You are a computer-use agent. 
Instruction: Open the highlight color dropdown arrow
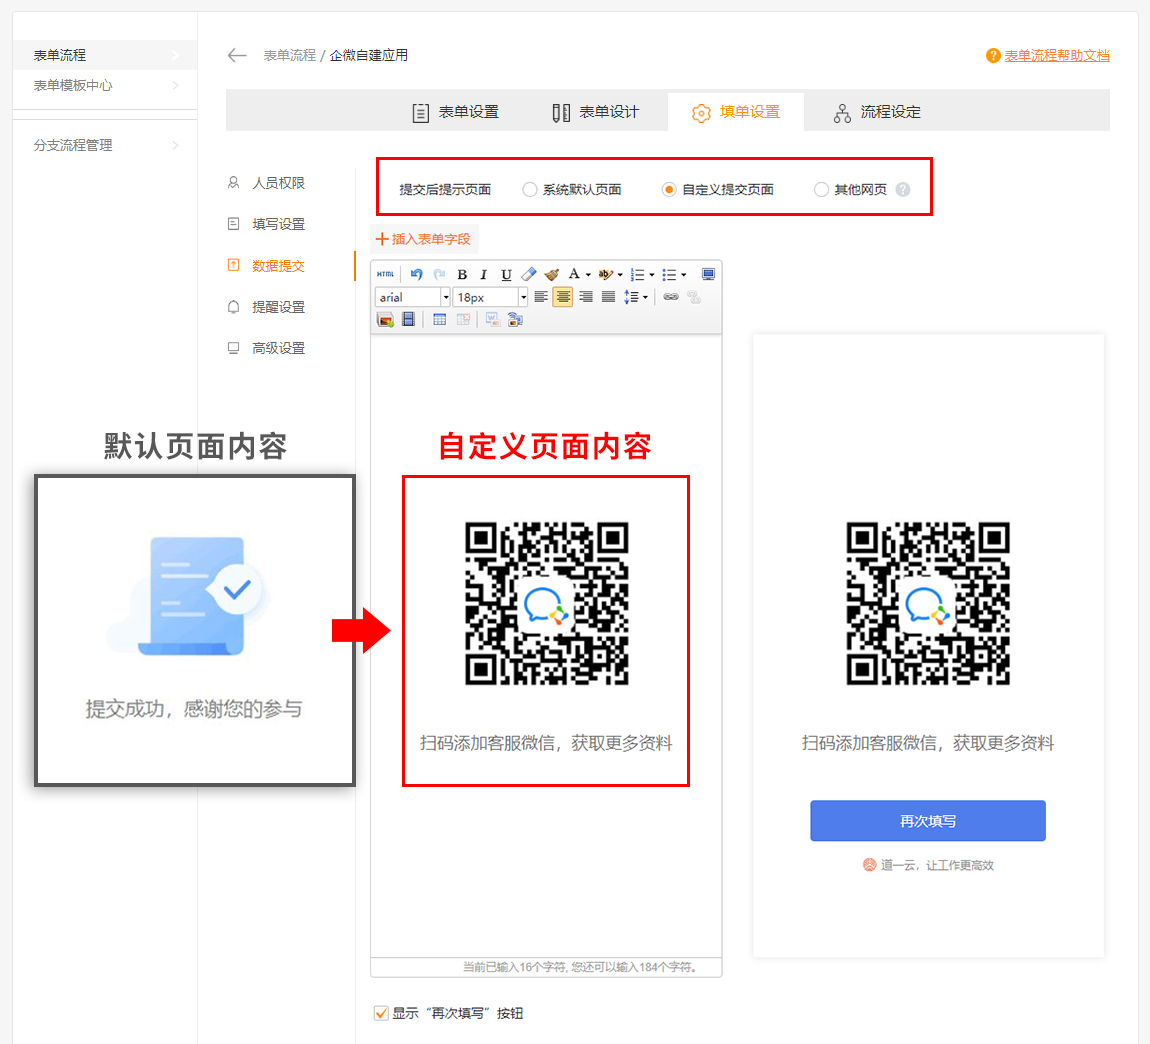620,275
